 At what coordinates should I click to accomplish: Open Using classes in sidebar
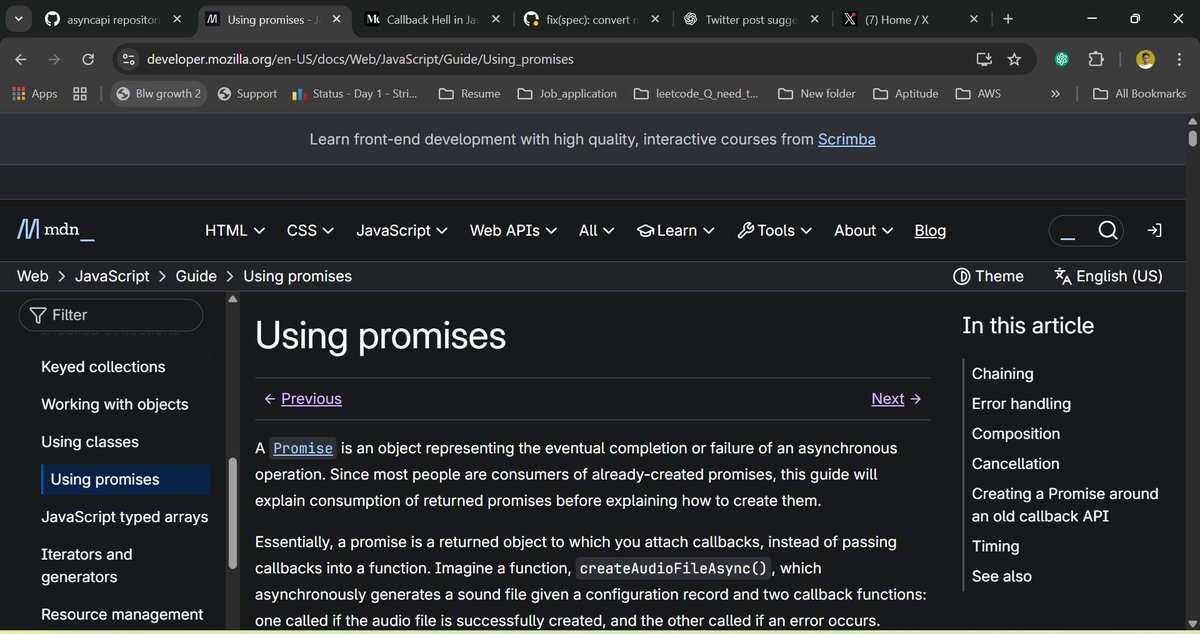90,442
